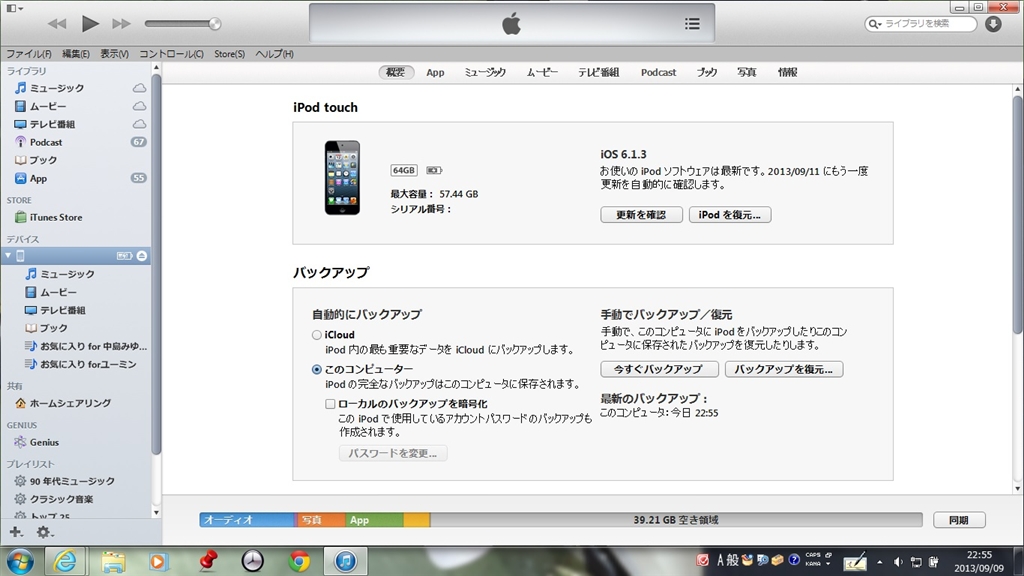Switch to the Podcast tab
The image size is (1024, 576).
click(658, 72)
